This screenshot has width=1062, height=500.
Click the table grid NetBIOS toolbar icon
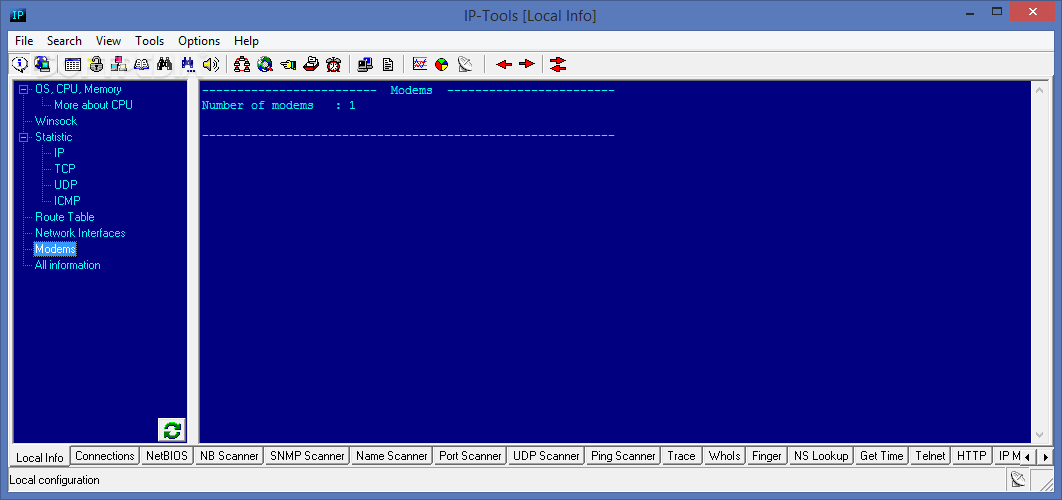click(73, 64)
